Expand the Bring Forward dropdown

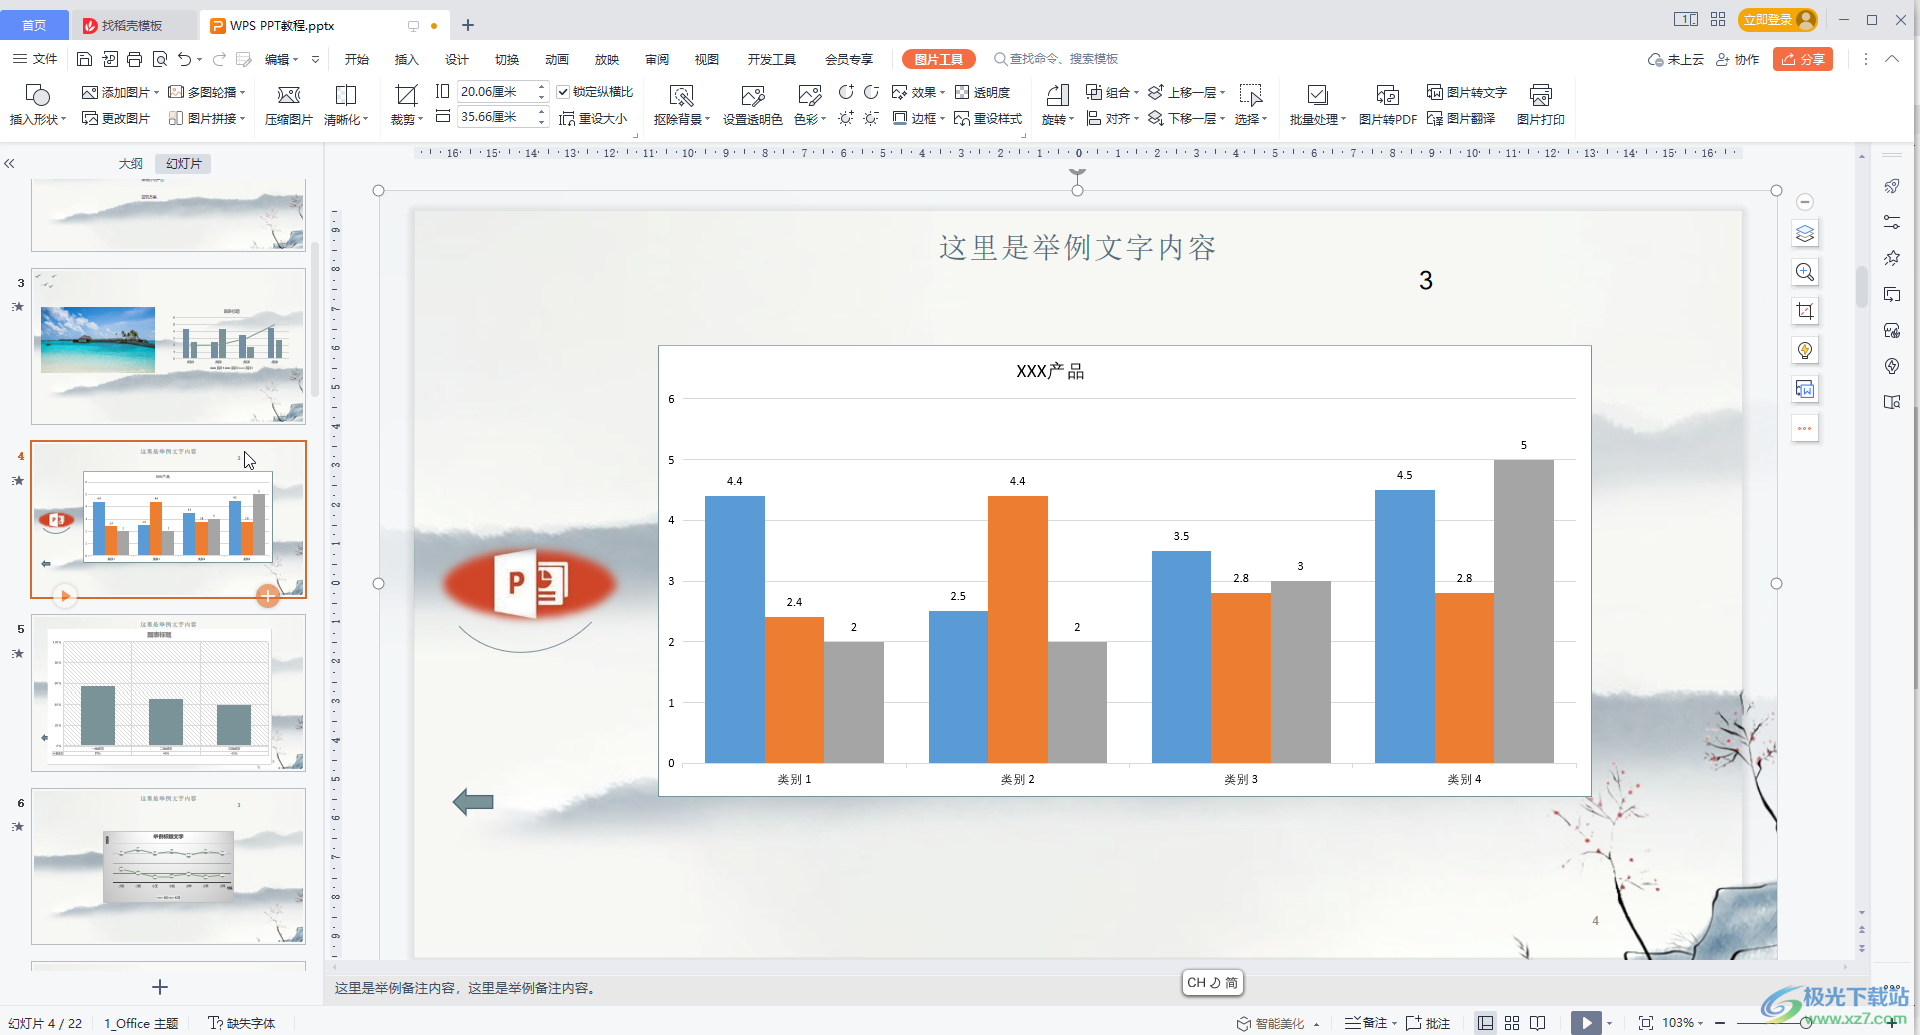[x=1222, y=92]
